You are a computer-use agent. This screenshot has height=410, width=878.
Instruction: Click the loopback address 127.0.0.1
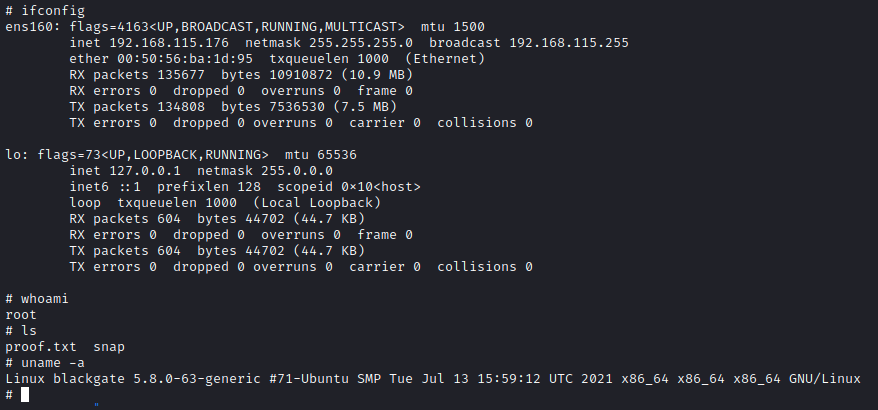tap(145, 170)
